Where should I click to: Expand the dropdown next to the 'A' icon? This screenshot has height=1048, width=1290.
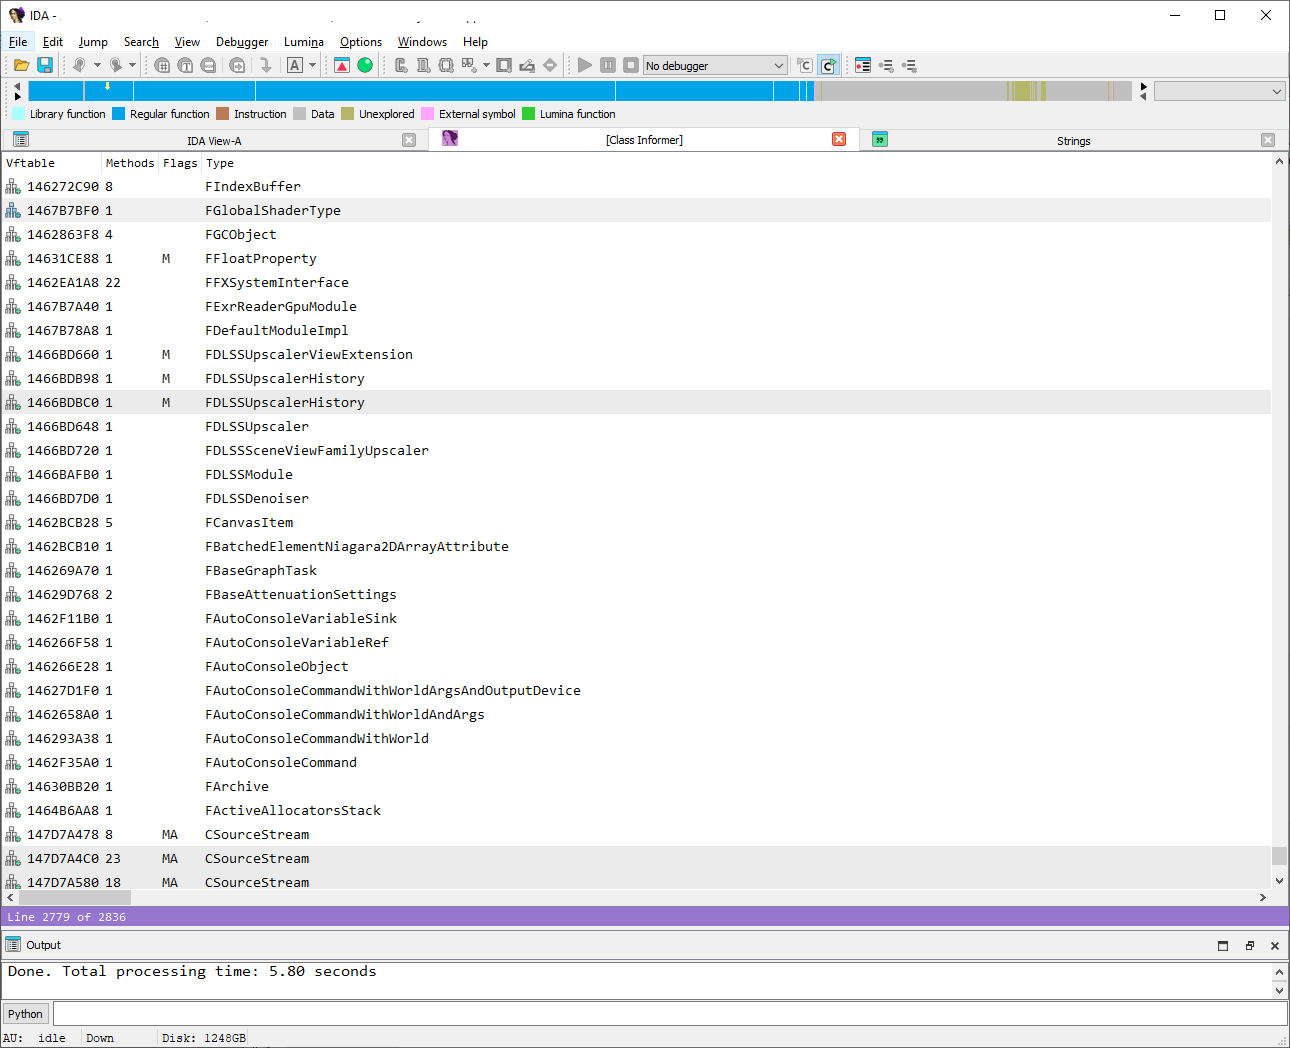(x=312, y=65)
